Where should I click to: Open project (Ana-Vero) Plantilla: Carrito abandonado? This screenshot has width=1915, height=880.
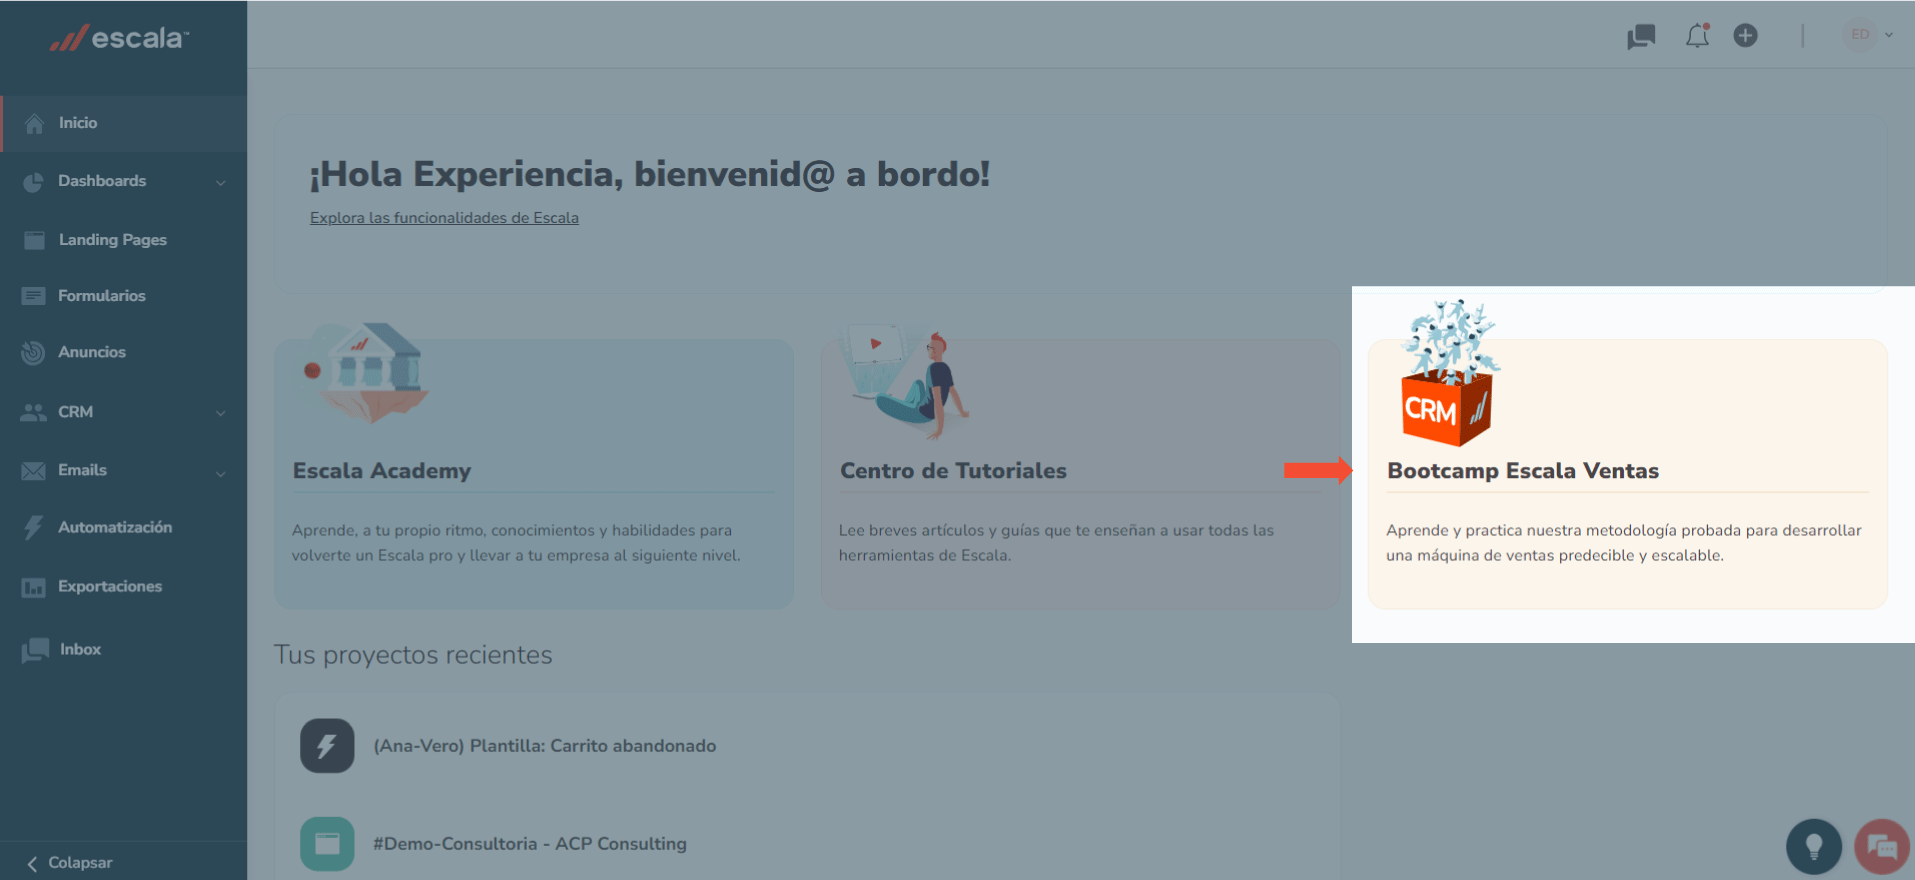pyautogui.click(x=545, y=746)
